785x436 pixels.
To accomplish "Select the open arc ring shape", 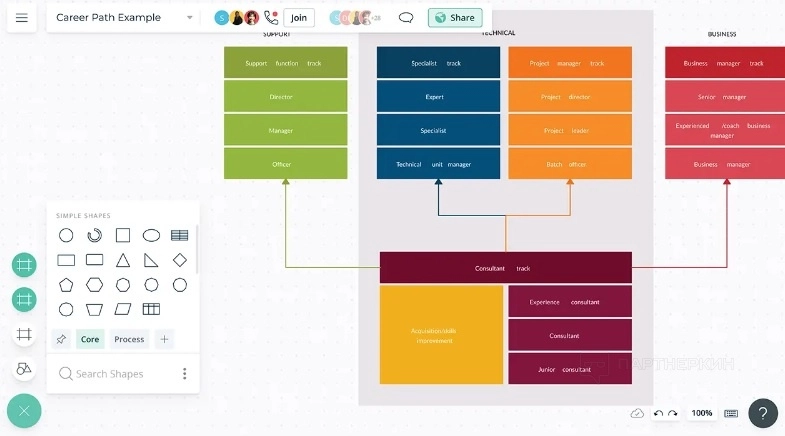I will [x=95, y=235].
